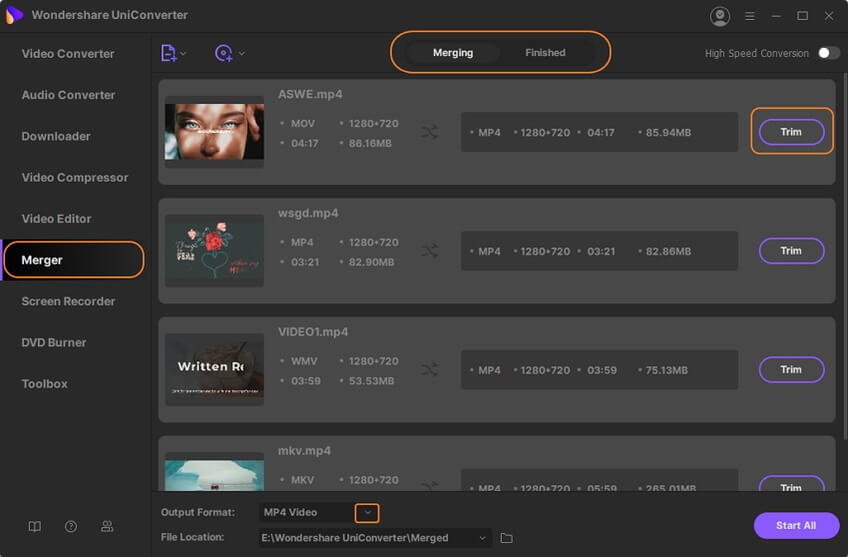This screenshot has width=848, height=557.
Task: Open the hamburger menu icon
Action: [x=750, y=16]
